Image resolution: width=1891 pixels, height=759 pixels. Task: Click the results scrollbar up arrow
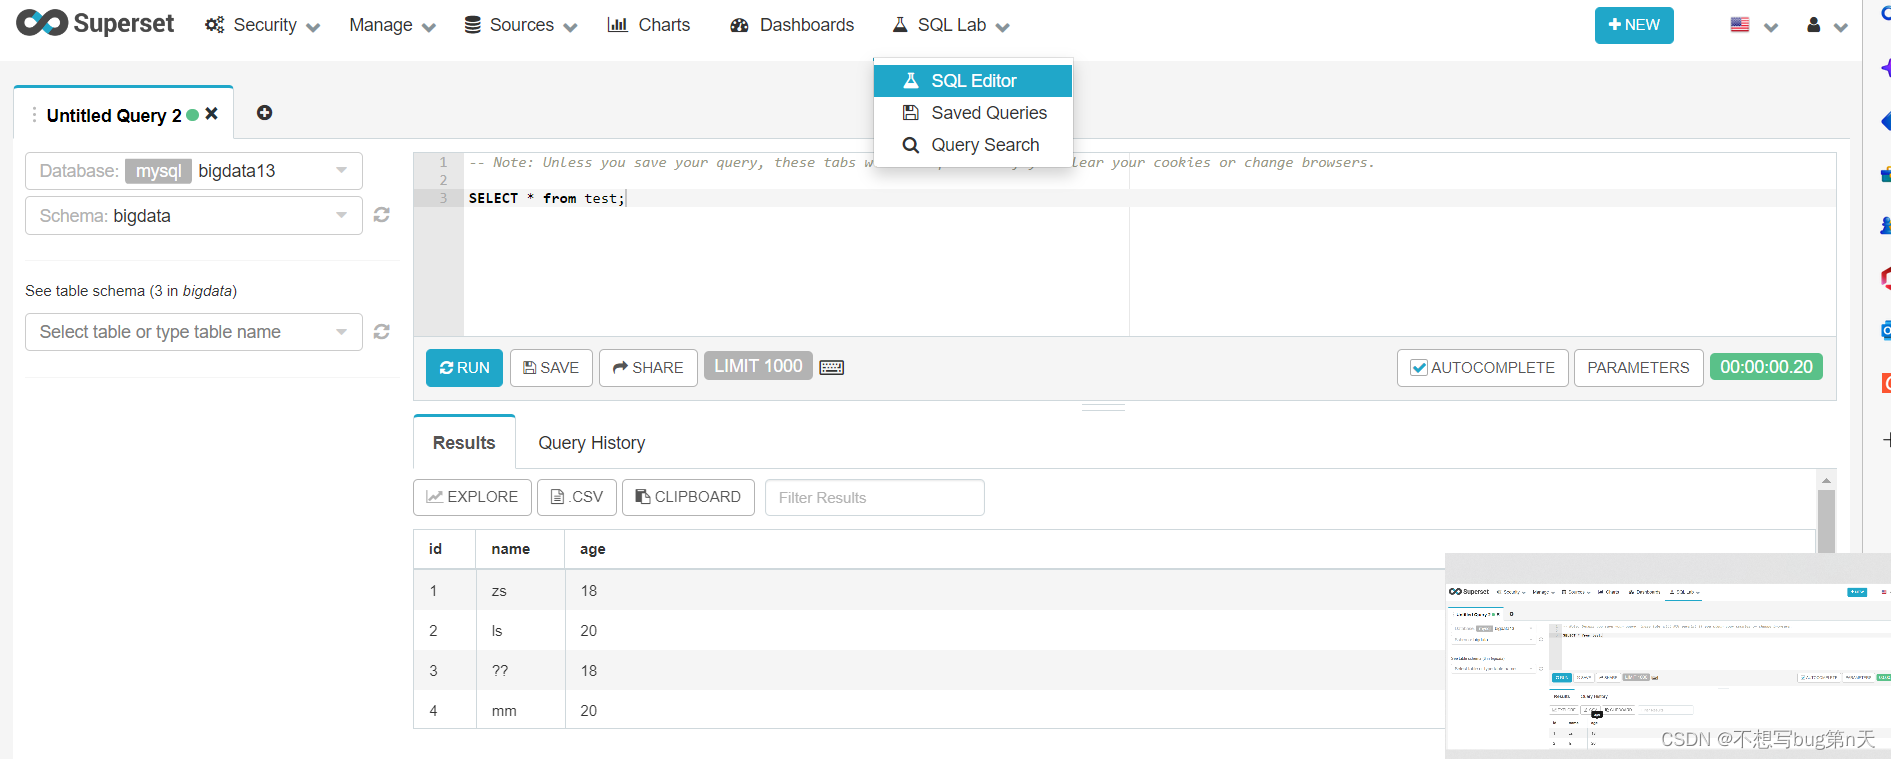(x=1826, y=481)
